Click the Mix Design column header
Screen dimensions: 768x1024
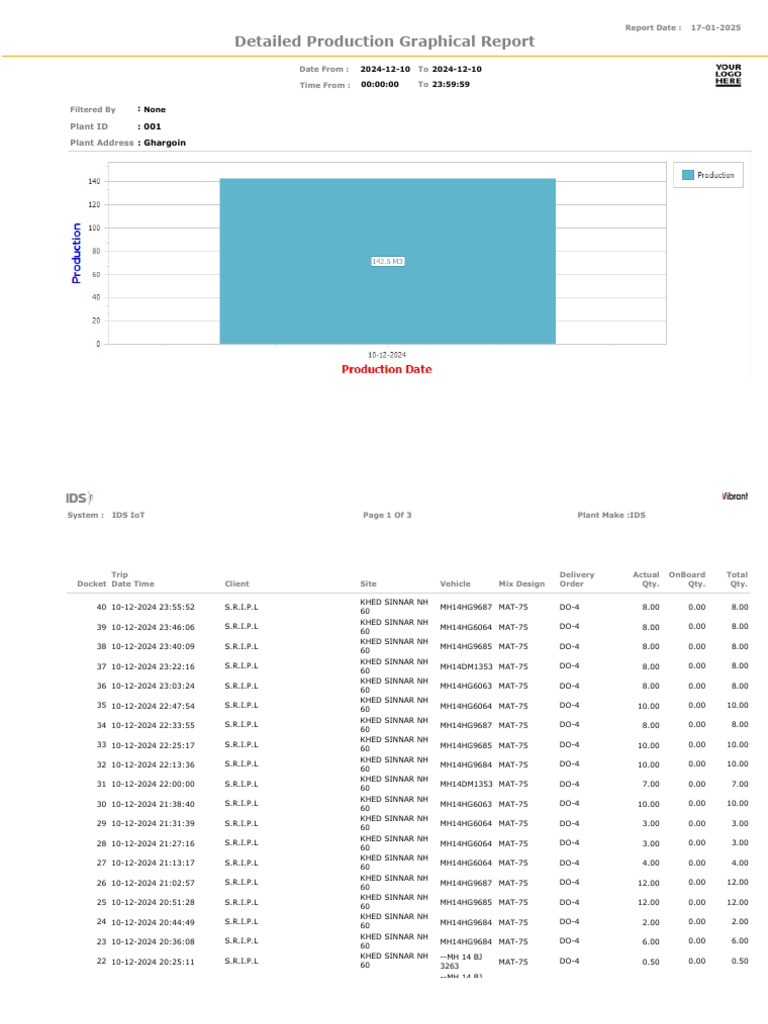521,584
